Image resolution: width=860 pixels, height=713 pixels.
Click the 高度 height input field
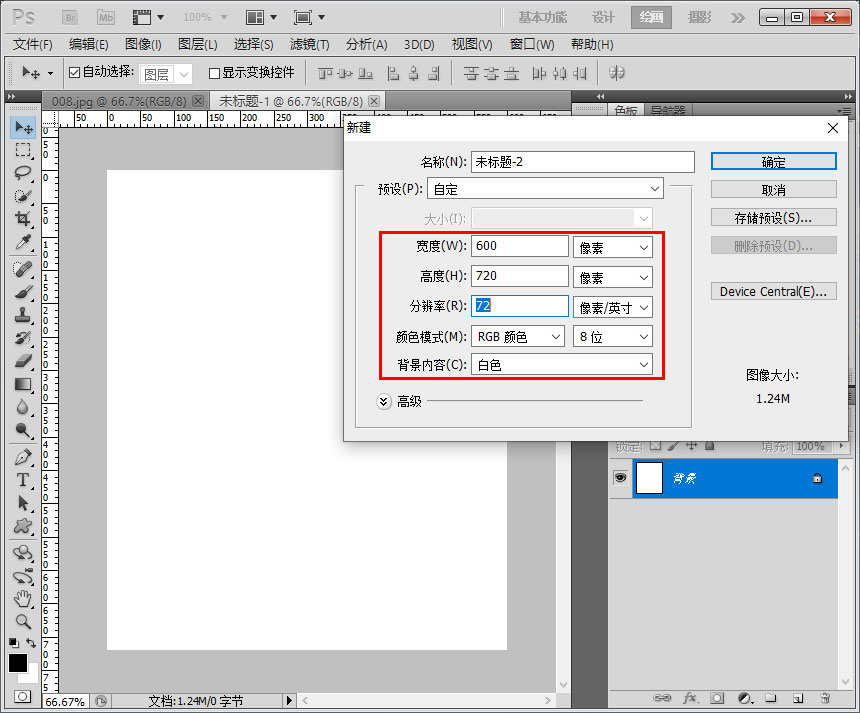(x=519, y=276)
